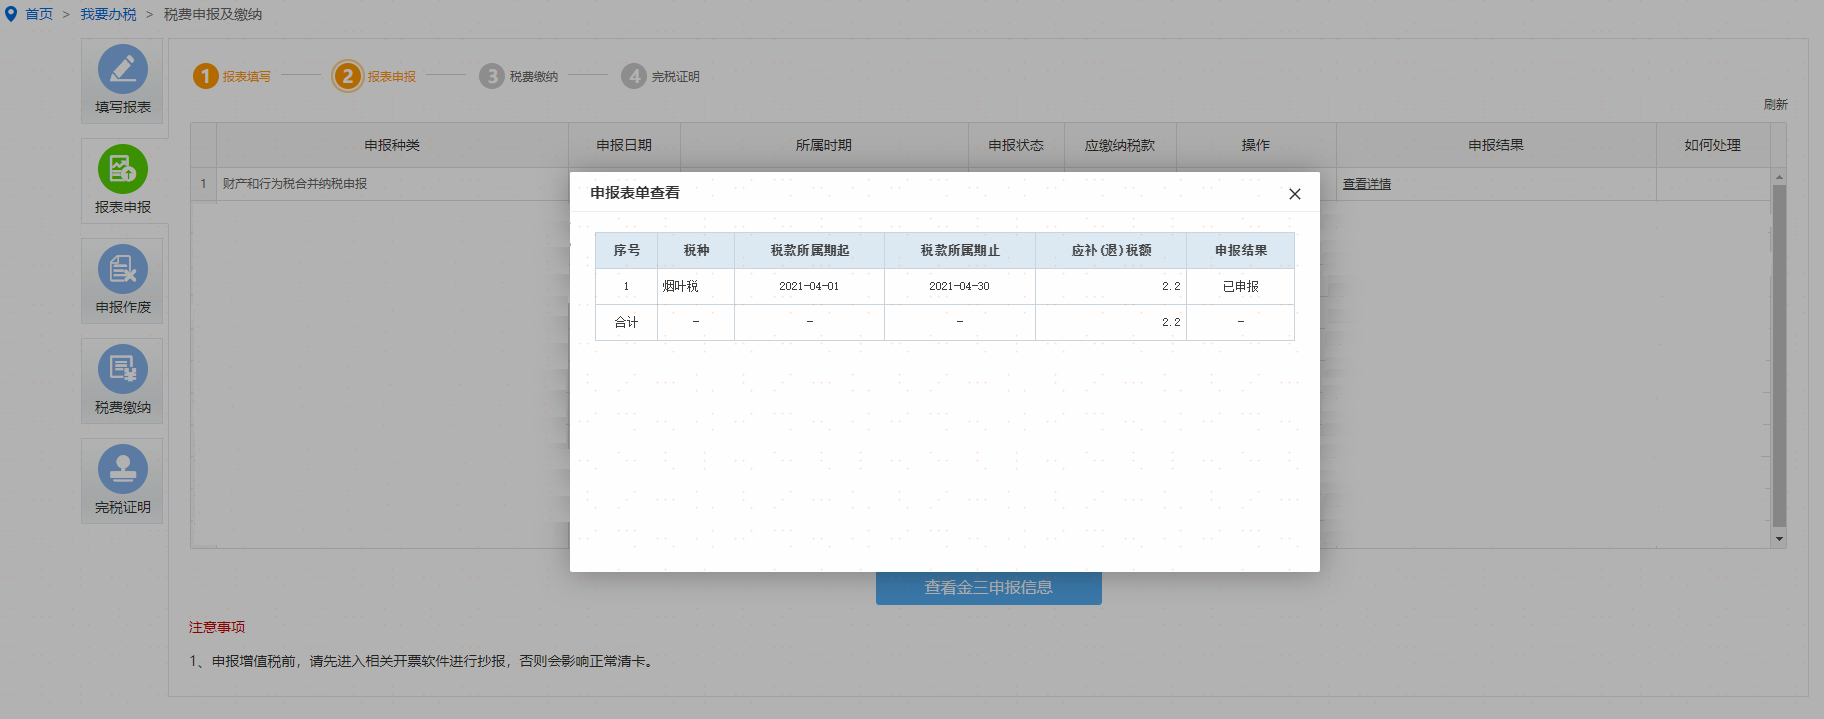
Task: Click step 1 报表填写 circle
Action: (206, 76)
